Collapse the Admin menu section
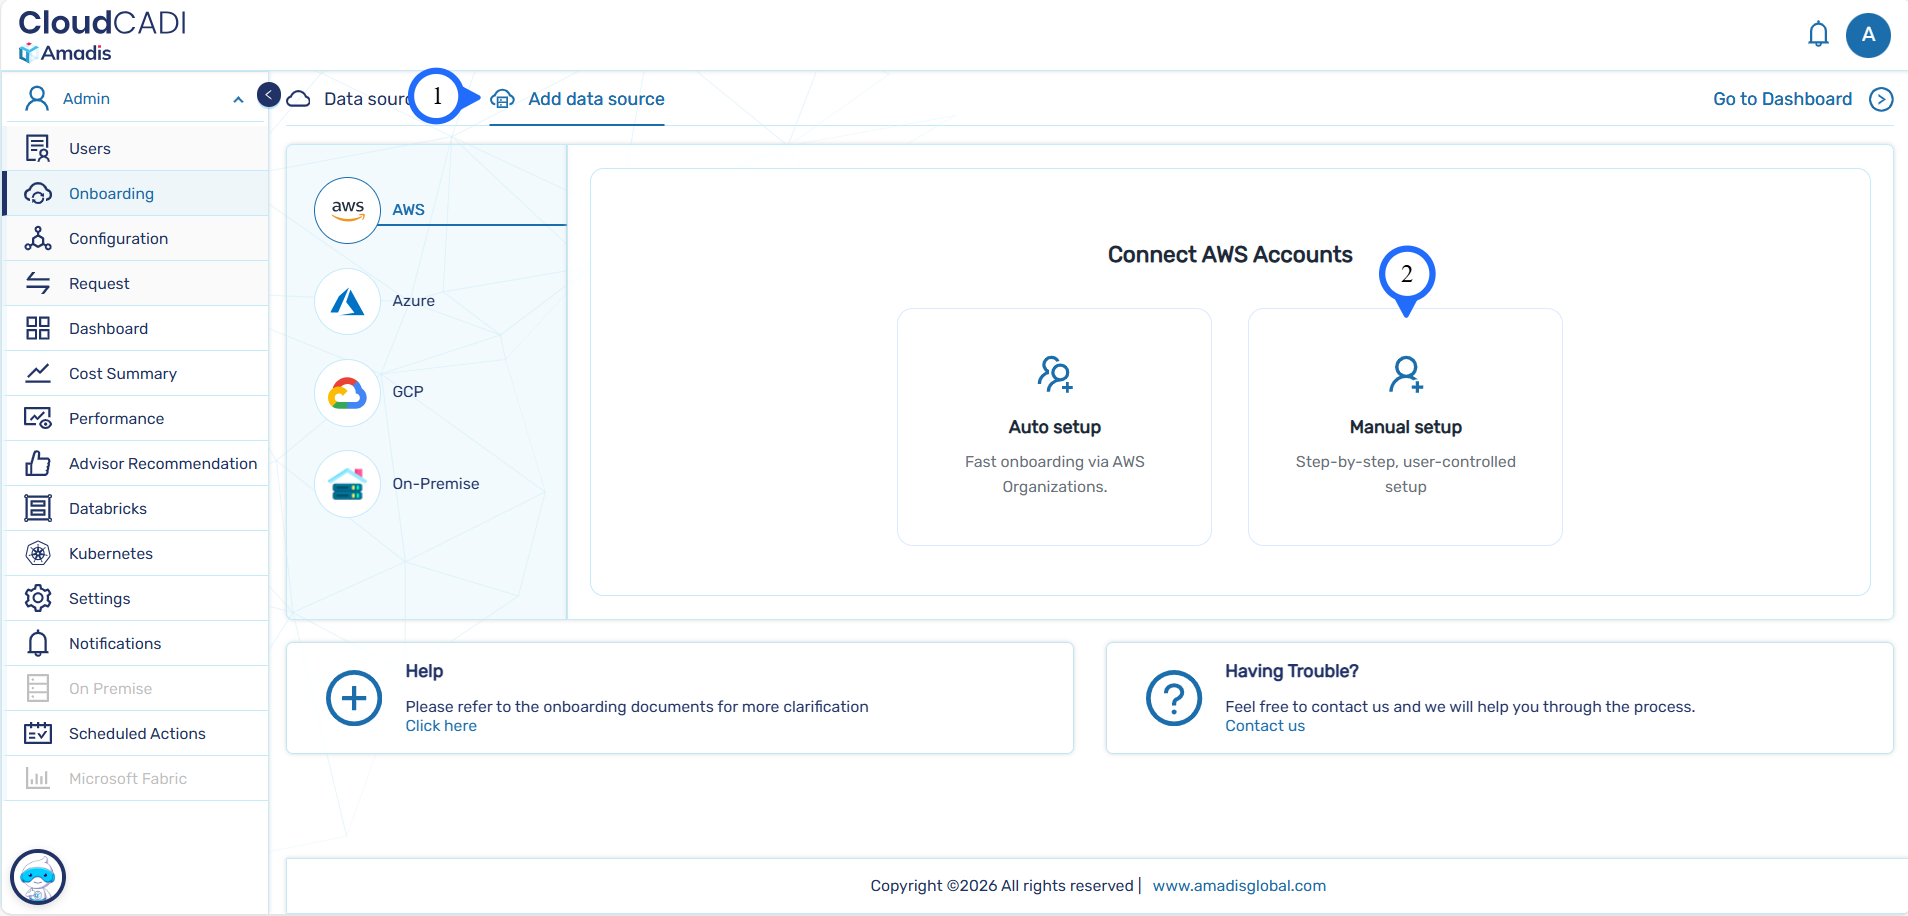The image size is (1908, 916). (x=238, y=99)
